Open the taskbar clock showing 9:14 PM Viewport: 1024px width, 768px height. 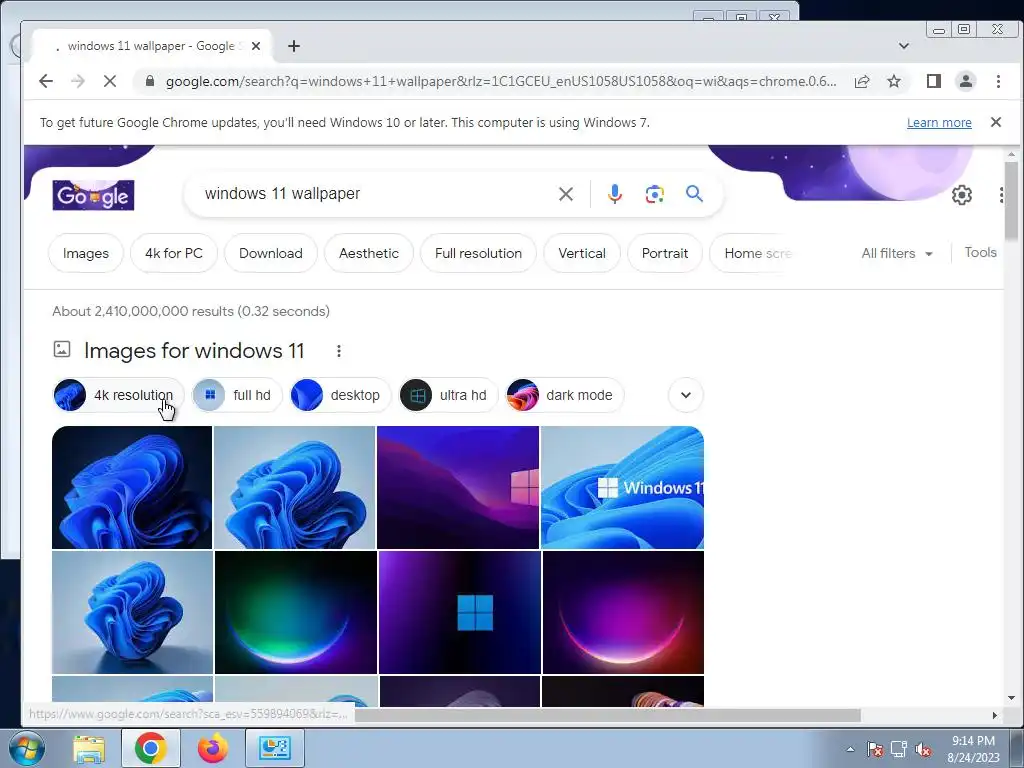tap(973, 749)
